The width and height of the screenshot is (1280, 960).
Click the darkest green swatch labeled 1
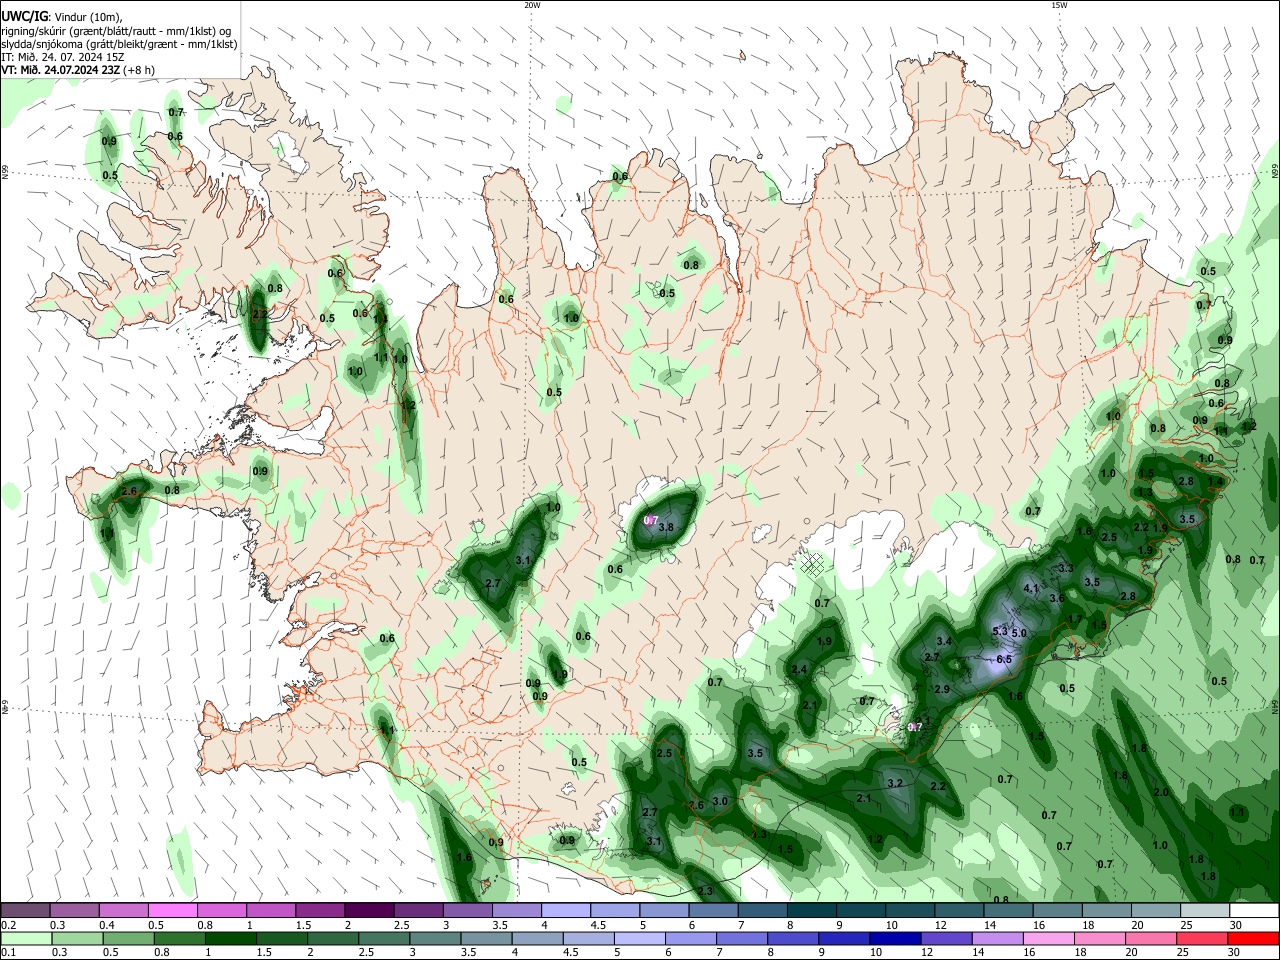point(230,938)
